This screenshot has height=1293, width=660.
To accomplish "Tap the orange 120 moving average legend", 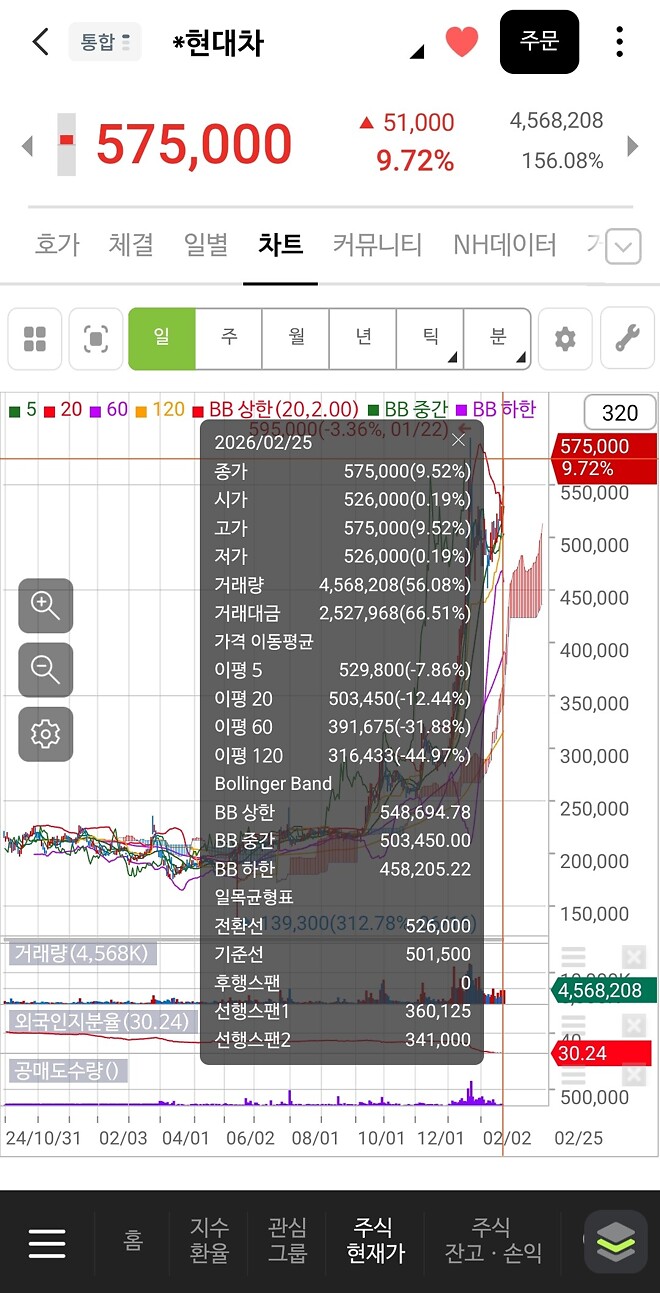I will (160, 409).
